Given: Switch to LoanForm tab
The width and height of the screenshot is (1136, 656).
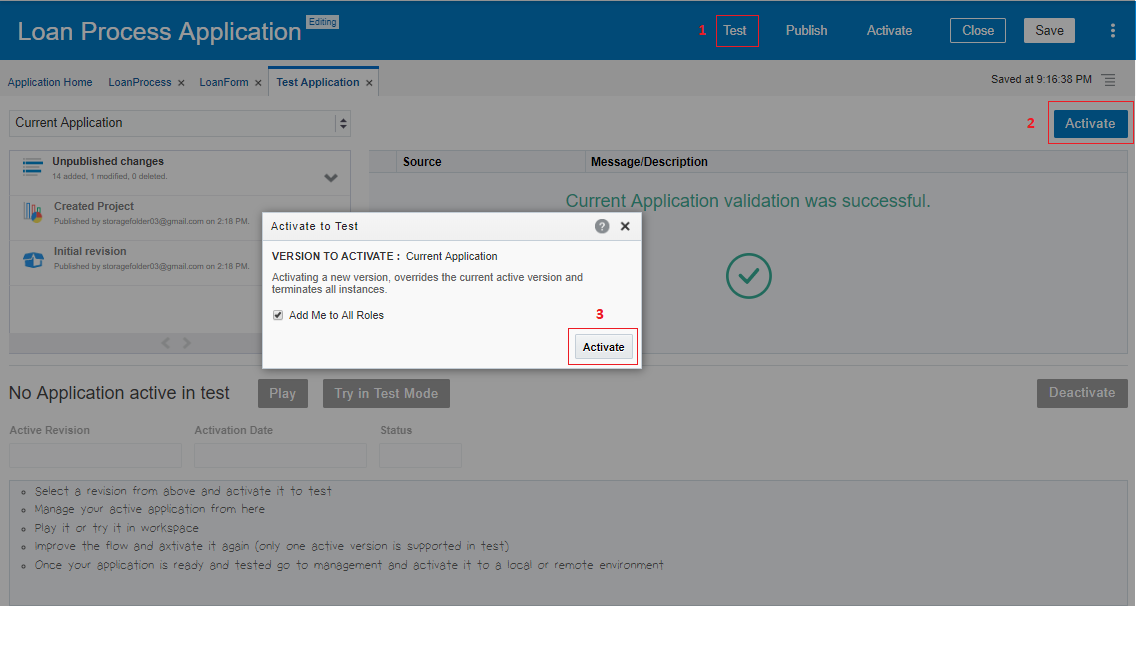Looking at the screenshot, I should point(224,83).
